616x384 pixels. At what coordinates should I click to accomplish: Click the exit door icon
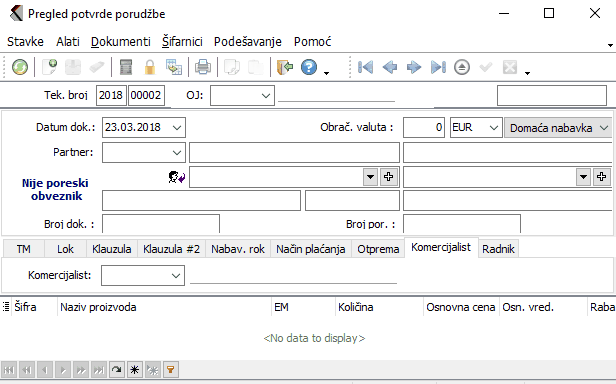pyautogui.click(x=285, y=67)
